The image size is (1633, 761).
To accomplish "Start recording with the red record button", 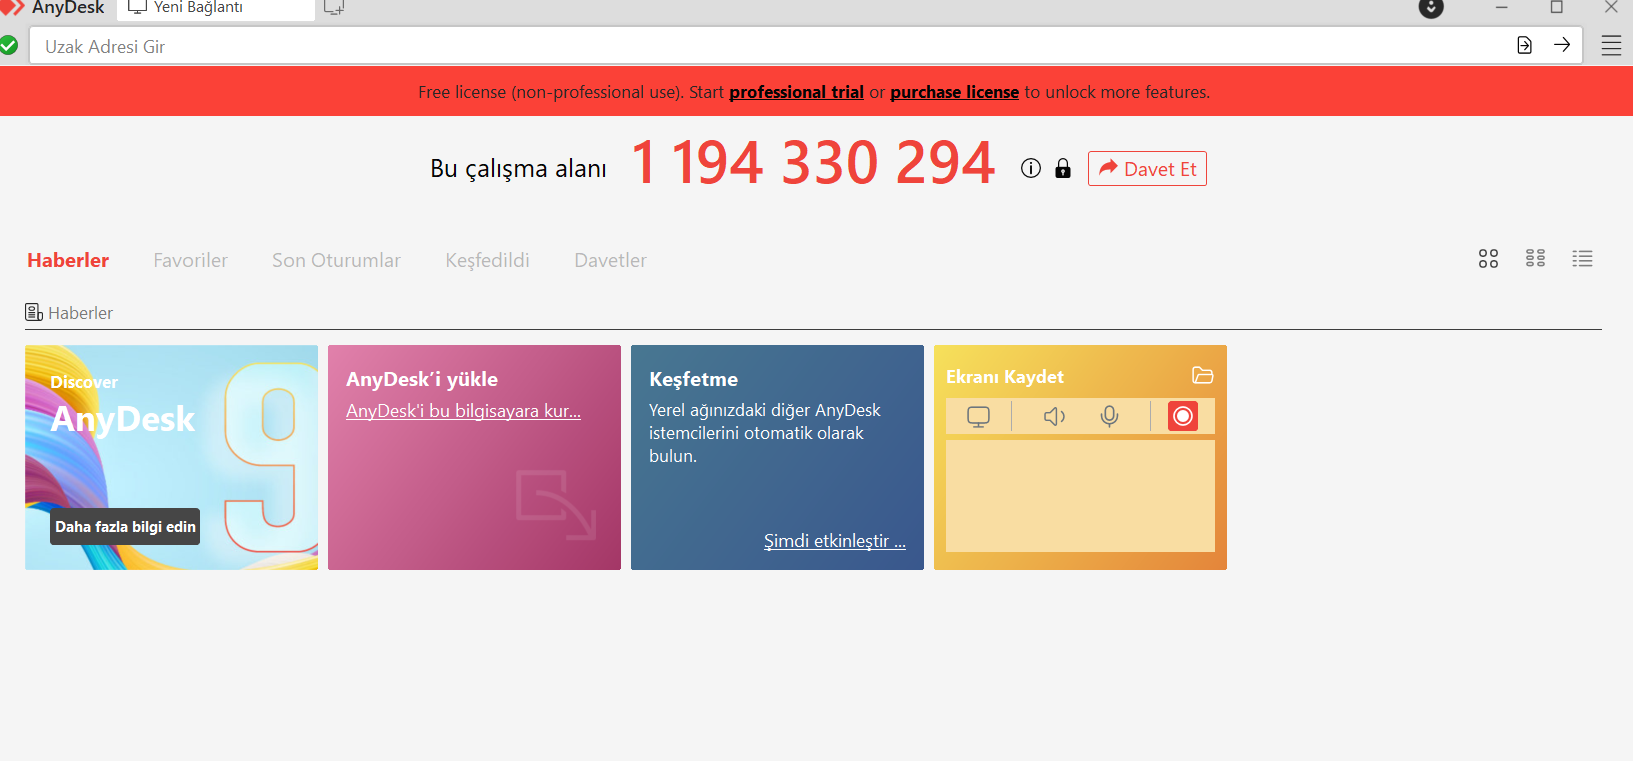I will 1183,416.
